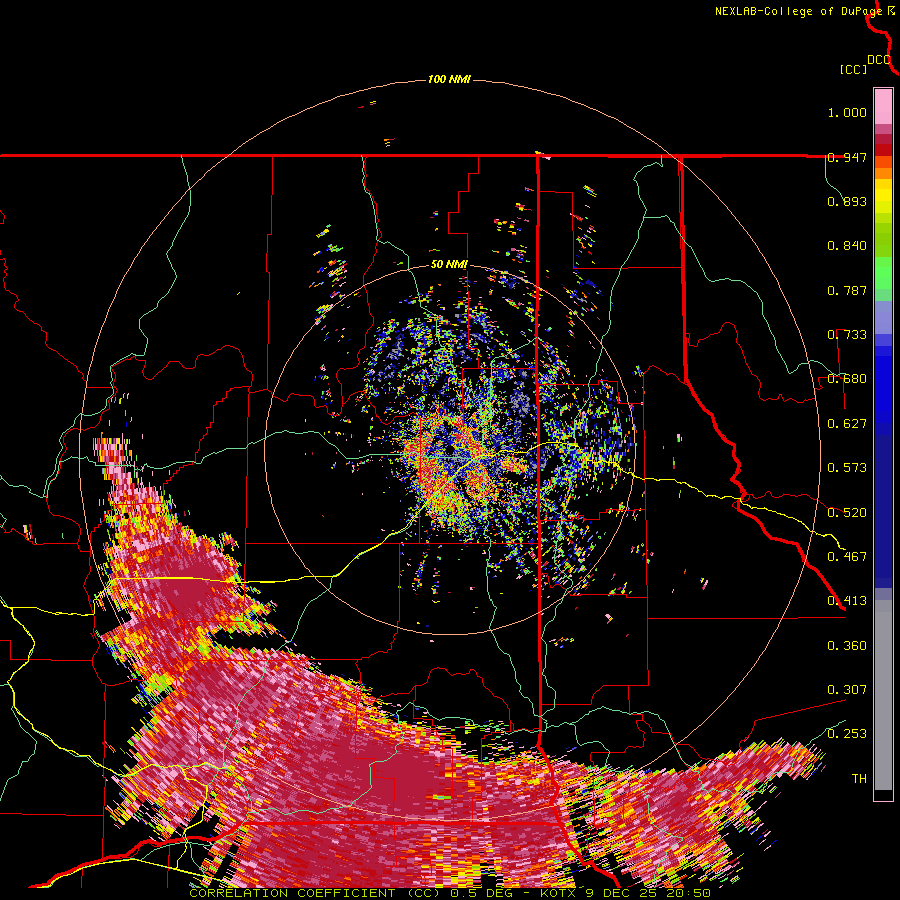Click the [CC] legend header
This screenshot has width=900, height=900.
tap(854, 69)
